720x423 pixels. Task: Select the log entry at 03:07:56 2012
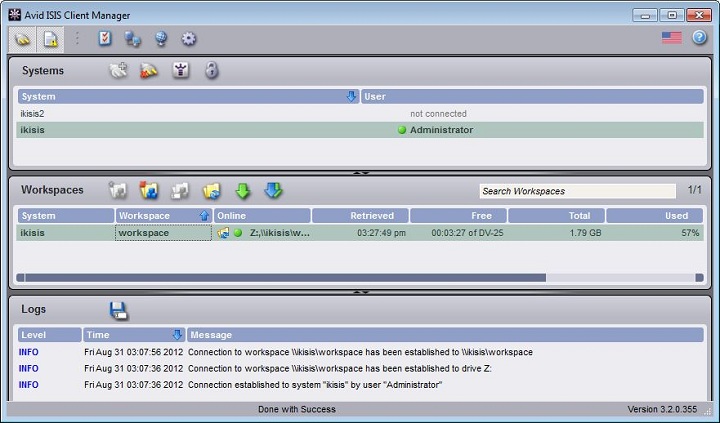360,352
